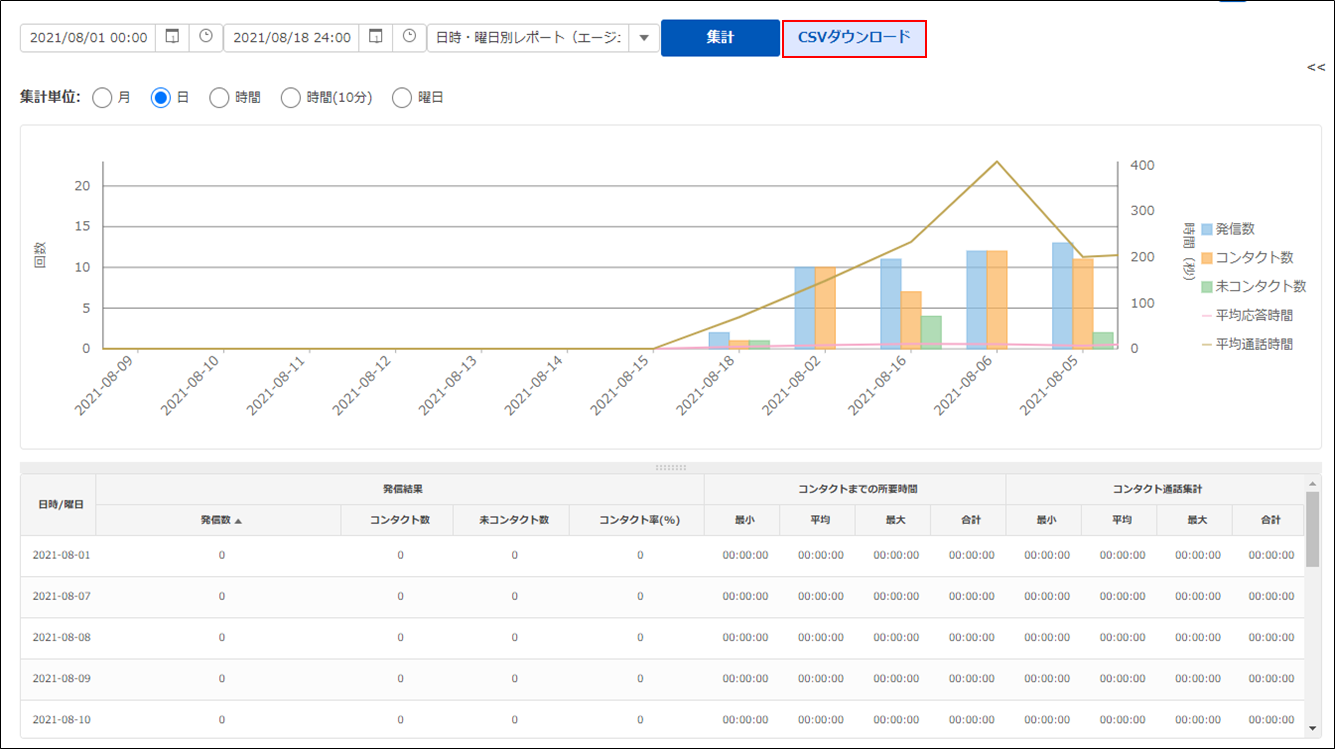Click the 発信数 ascending sort arrow
Image resolution: width=1335 pixels, height=749 pixels.
[x=238, y=520]
